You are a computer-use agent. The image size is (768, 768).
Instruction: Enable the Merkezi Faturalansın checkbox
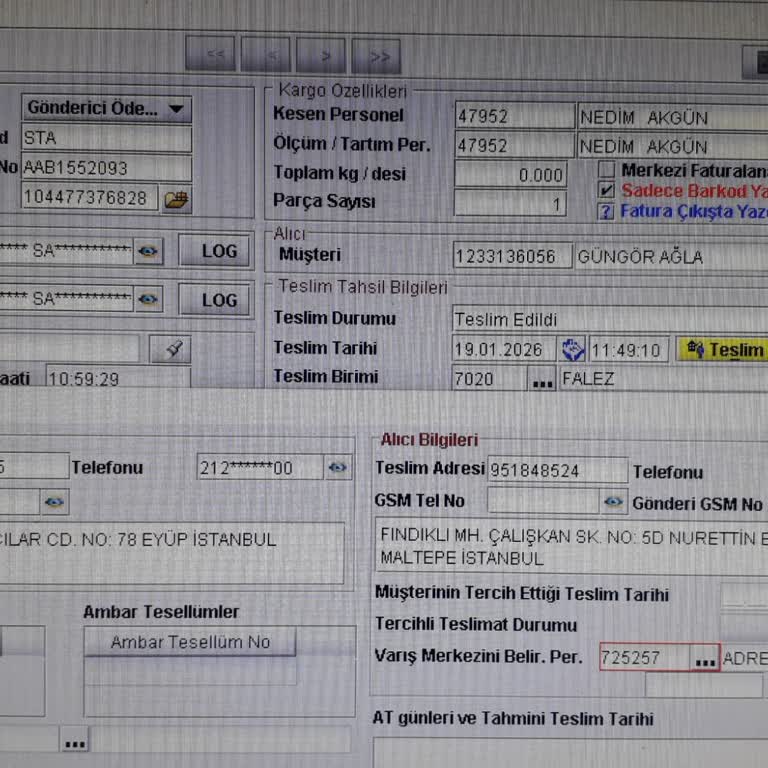click(x=606, y=170)
